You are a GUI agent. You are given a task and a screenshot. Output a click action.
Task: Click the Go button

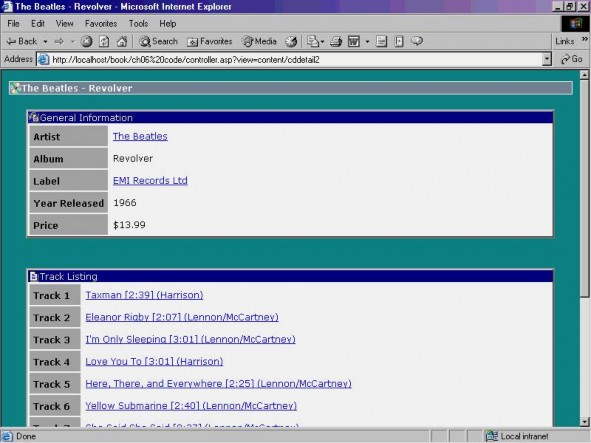[572, 59]
